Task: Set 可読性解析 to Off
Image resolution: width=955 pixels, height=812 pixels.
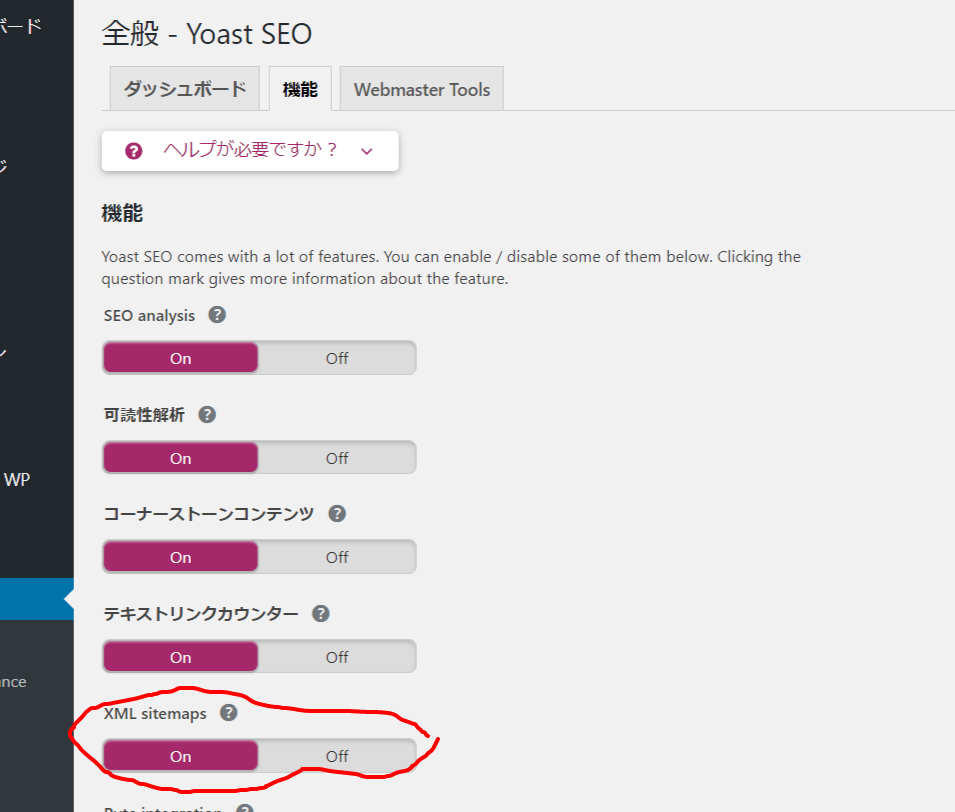Action: [337, 457]
